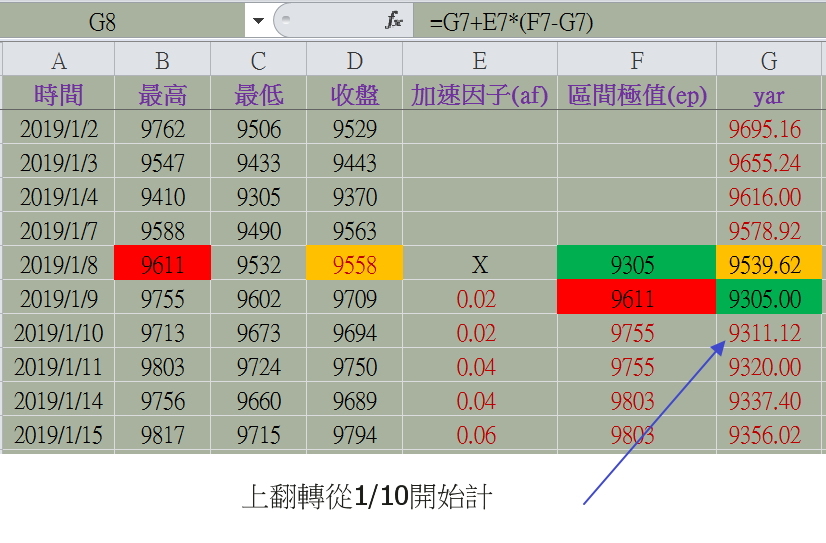
Task: Select yar cell 9578.92
Action: (x=769, y=230)
